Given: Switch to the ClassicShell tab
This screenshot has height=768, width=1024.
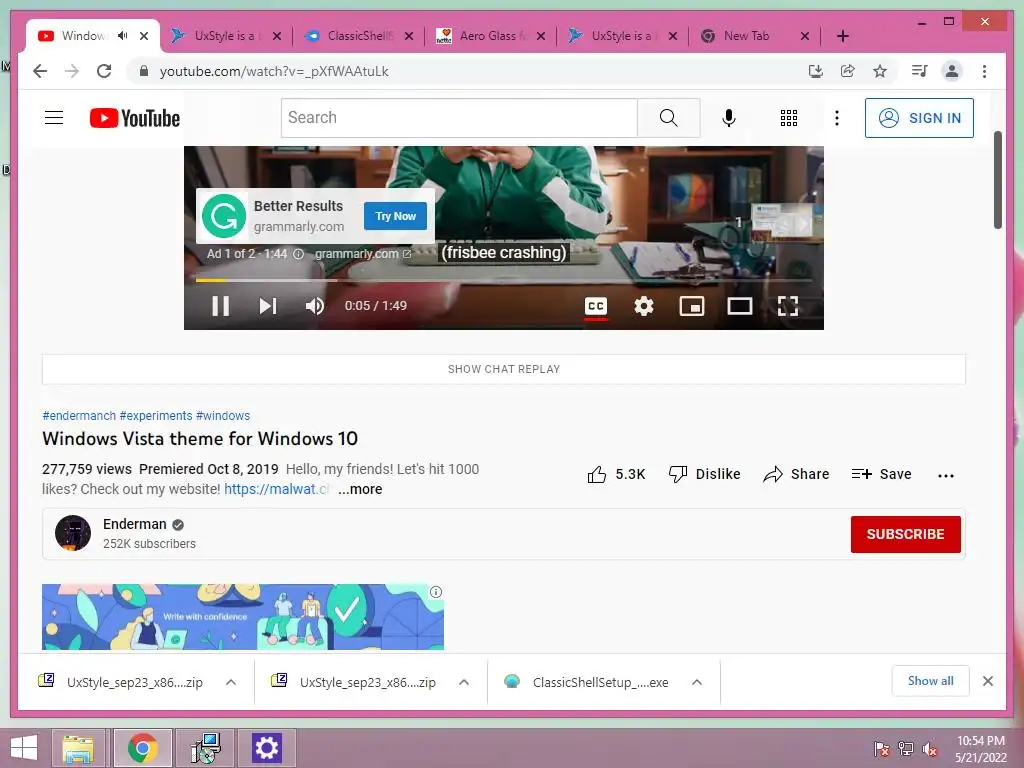Looking at the screenshot, I should 359,35.
